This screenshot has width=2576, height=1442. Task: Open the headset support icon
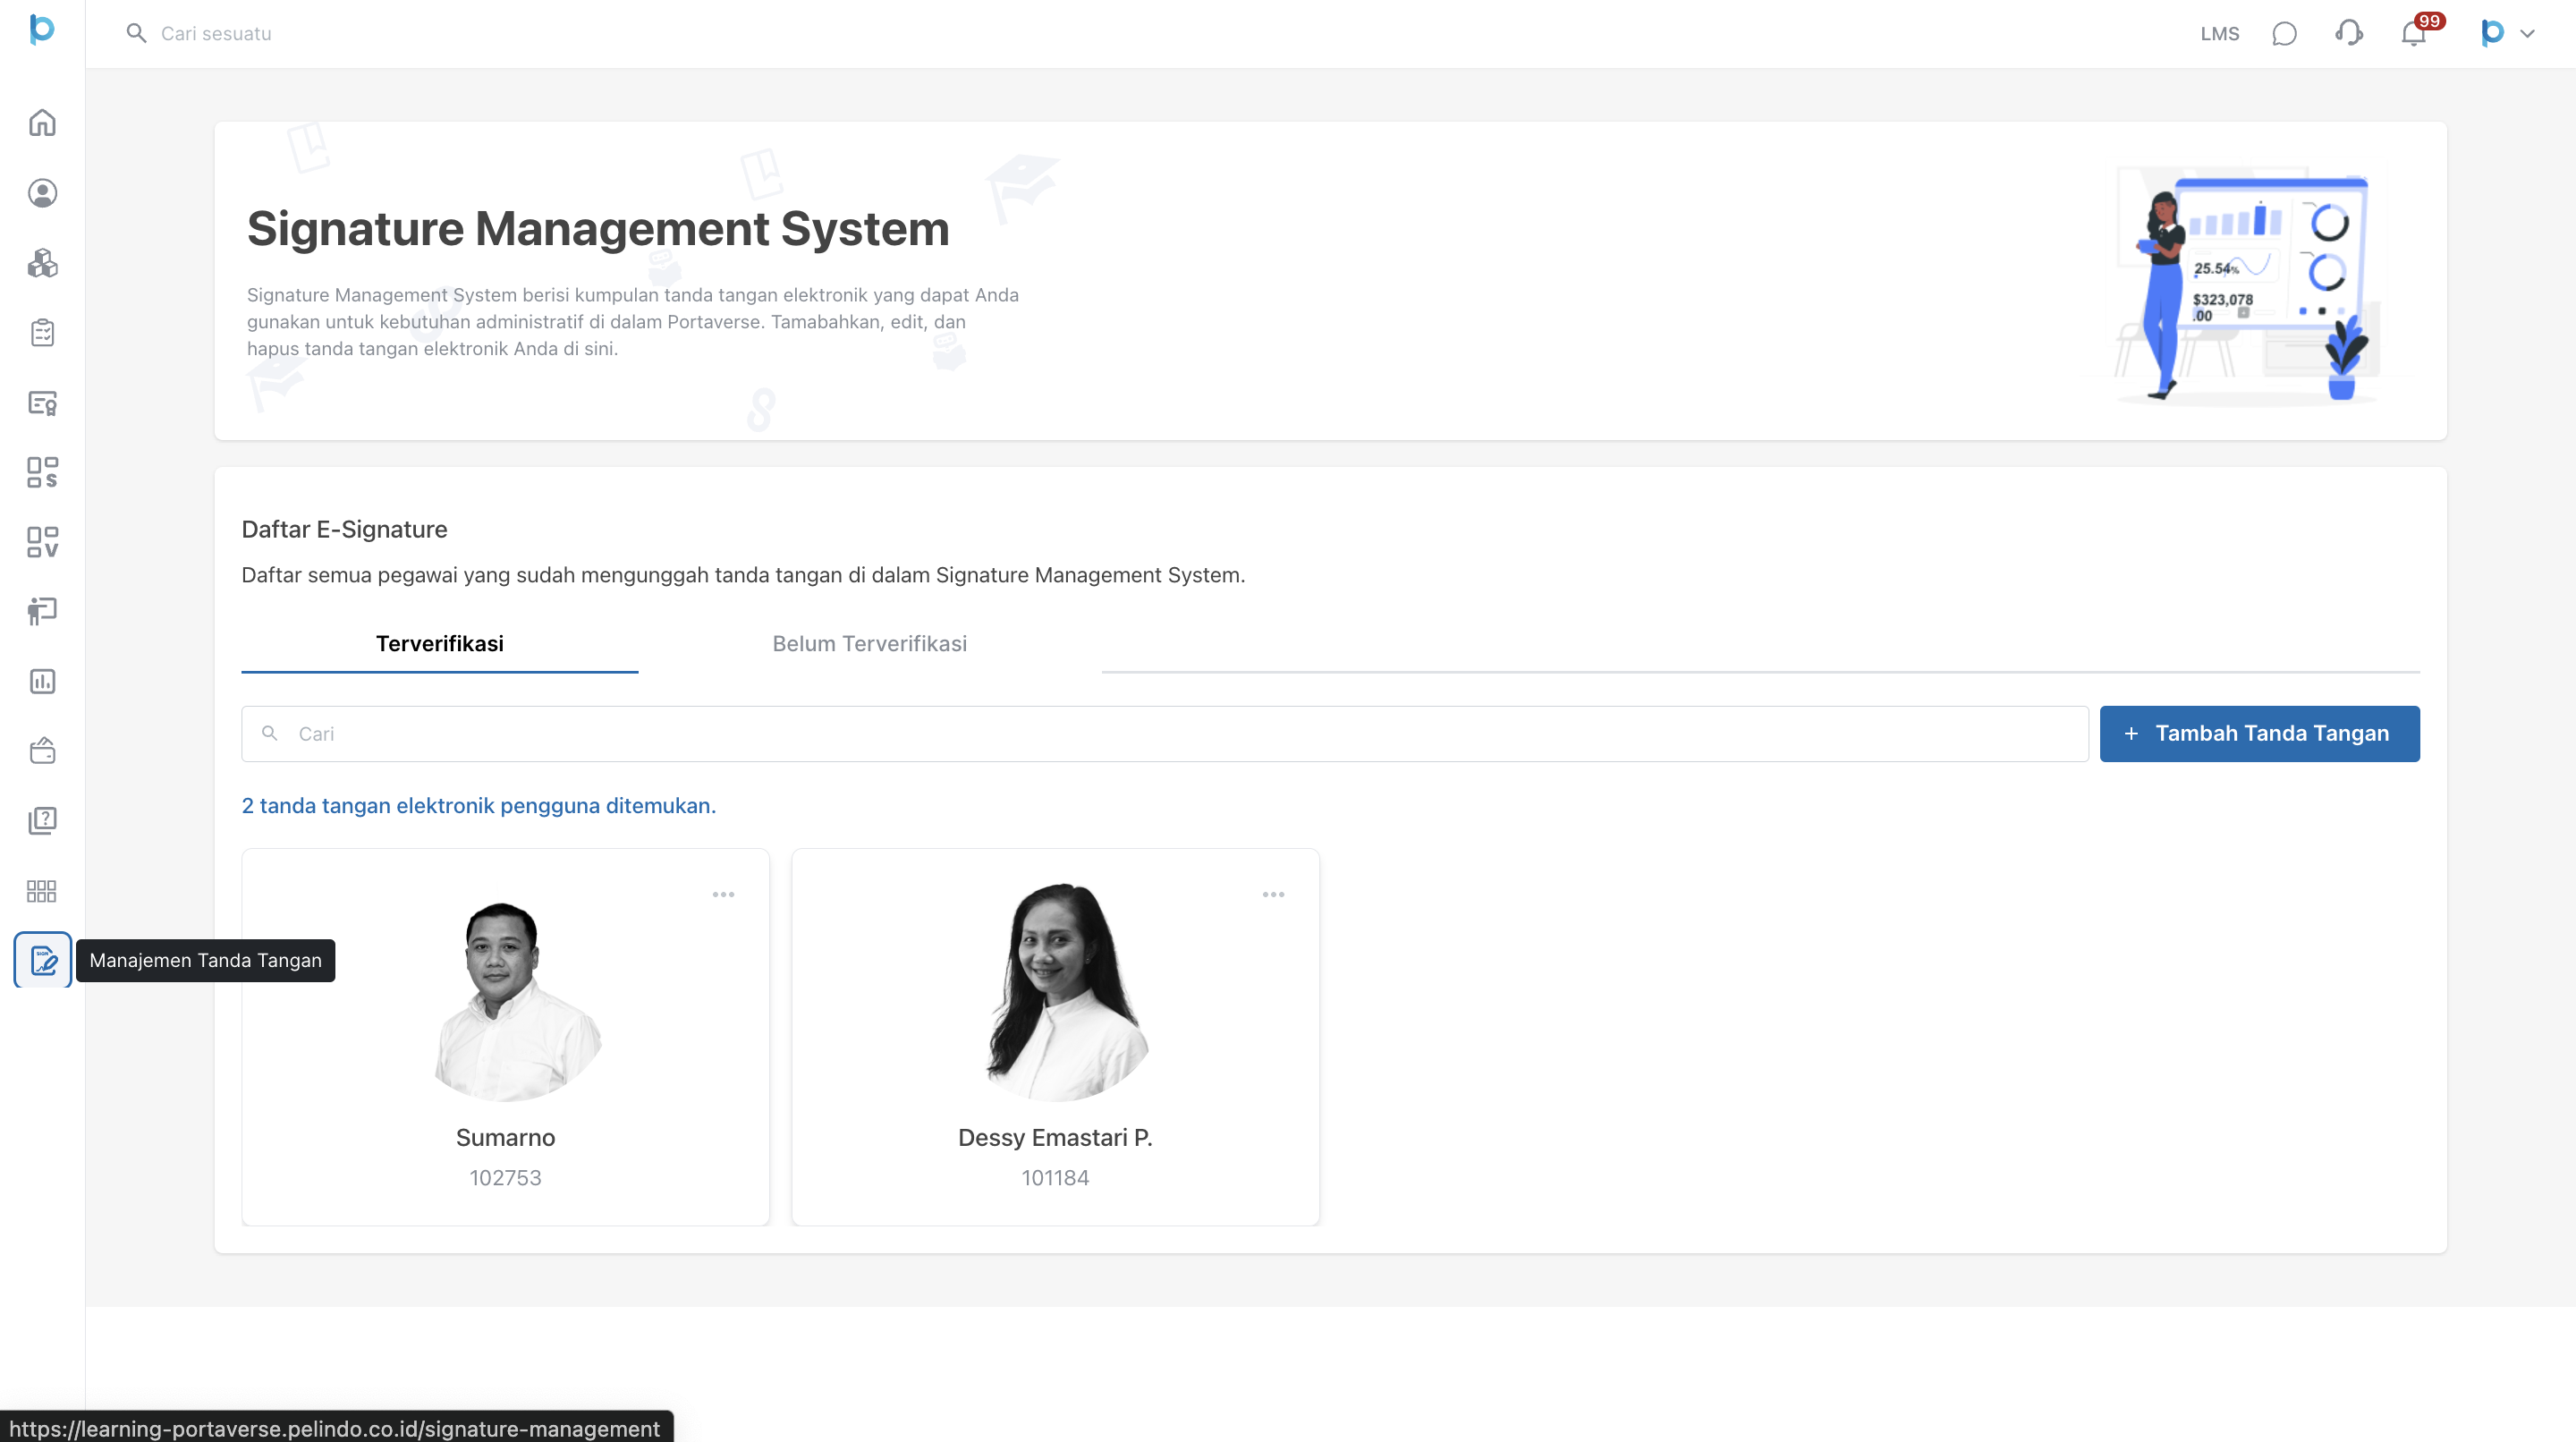(x=2348, y=34)
